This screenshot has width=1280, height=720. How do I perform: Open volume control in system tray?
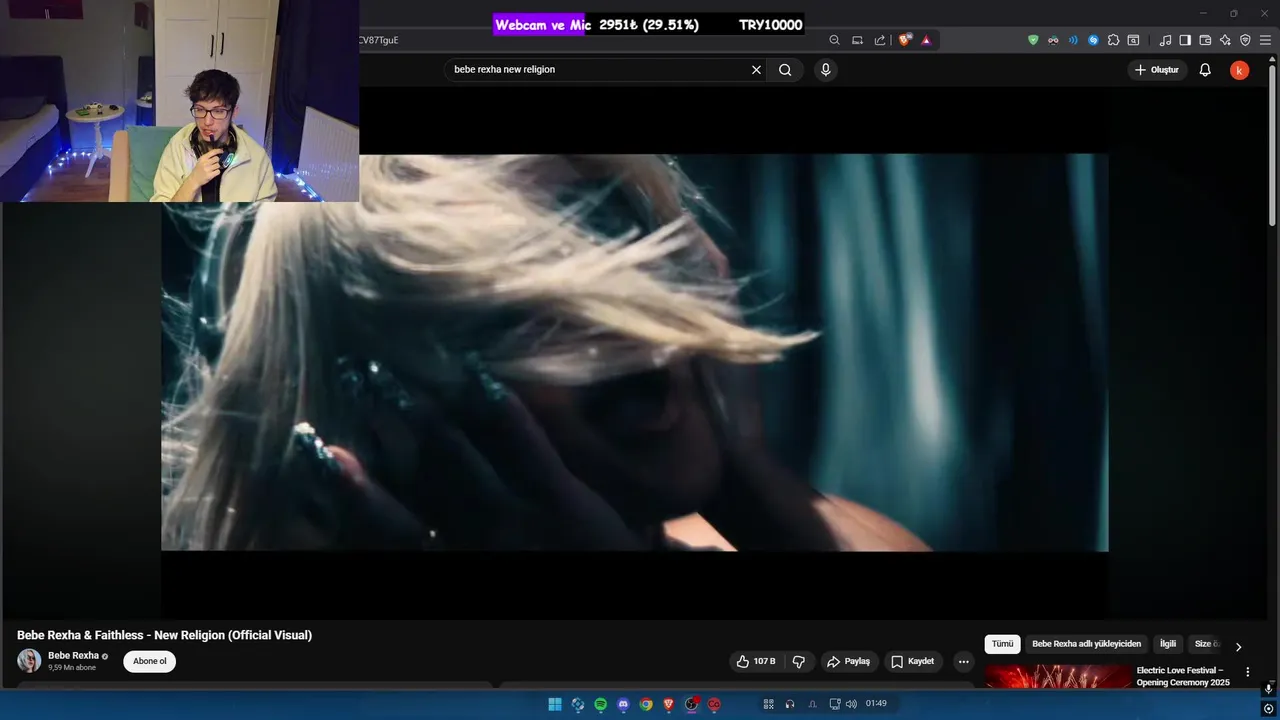click(x=851, y=704)
